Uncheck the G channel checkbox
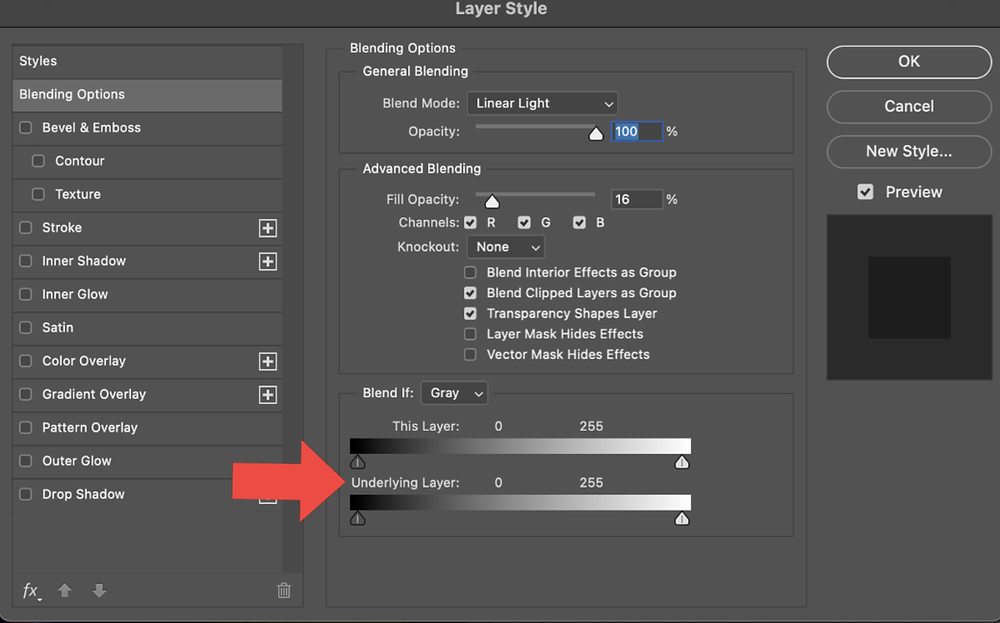 click(x=524, y=223)
